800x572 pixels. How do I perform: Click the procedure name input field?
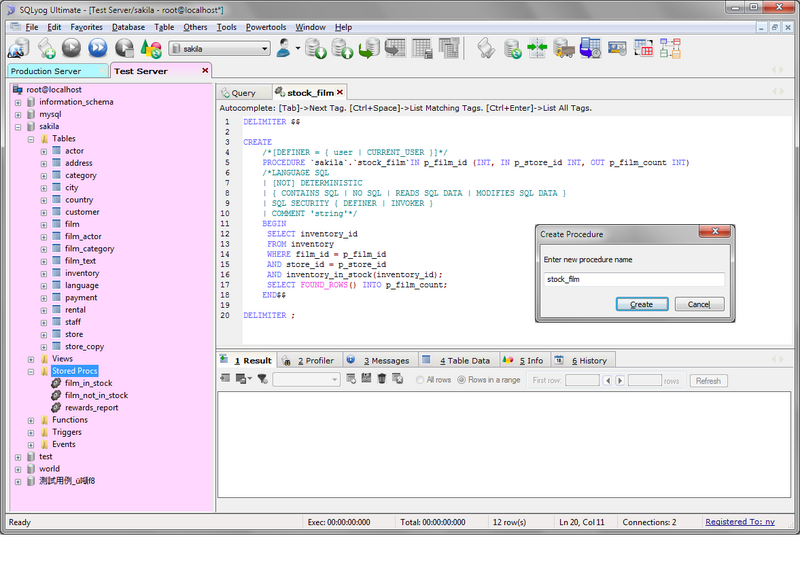pos(633,280)
